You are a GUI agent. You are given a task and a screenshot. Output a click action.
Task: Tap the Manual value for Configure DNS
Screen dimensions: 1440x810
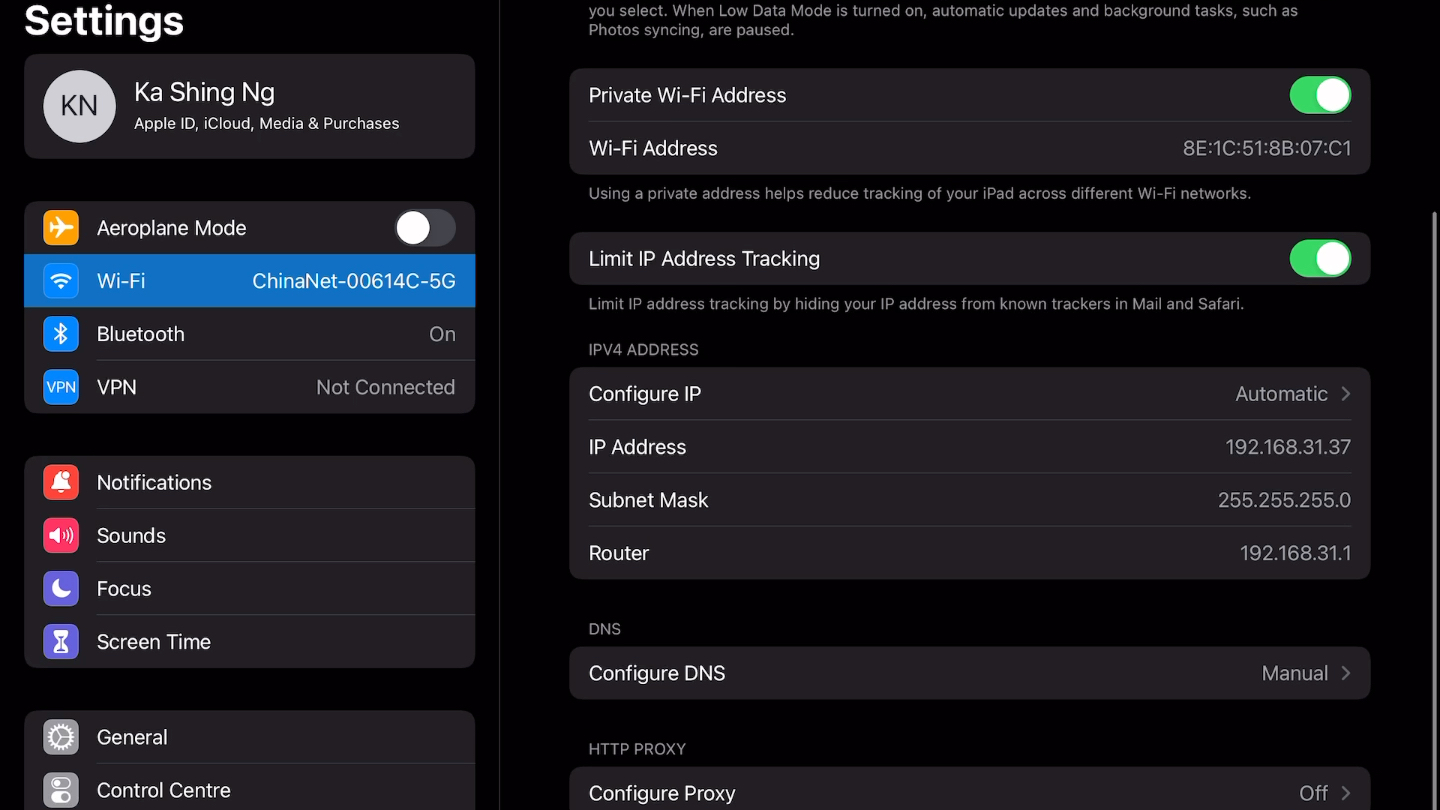tap(1295, 673)
